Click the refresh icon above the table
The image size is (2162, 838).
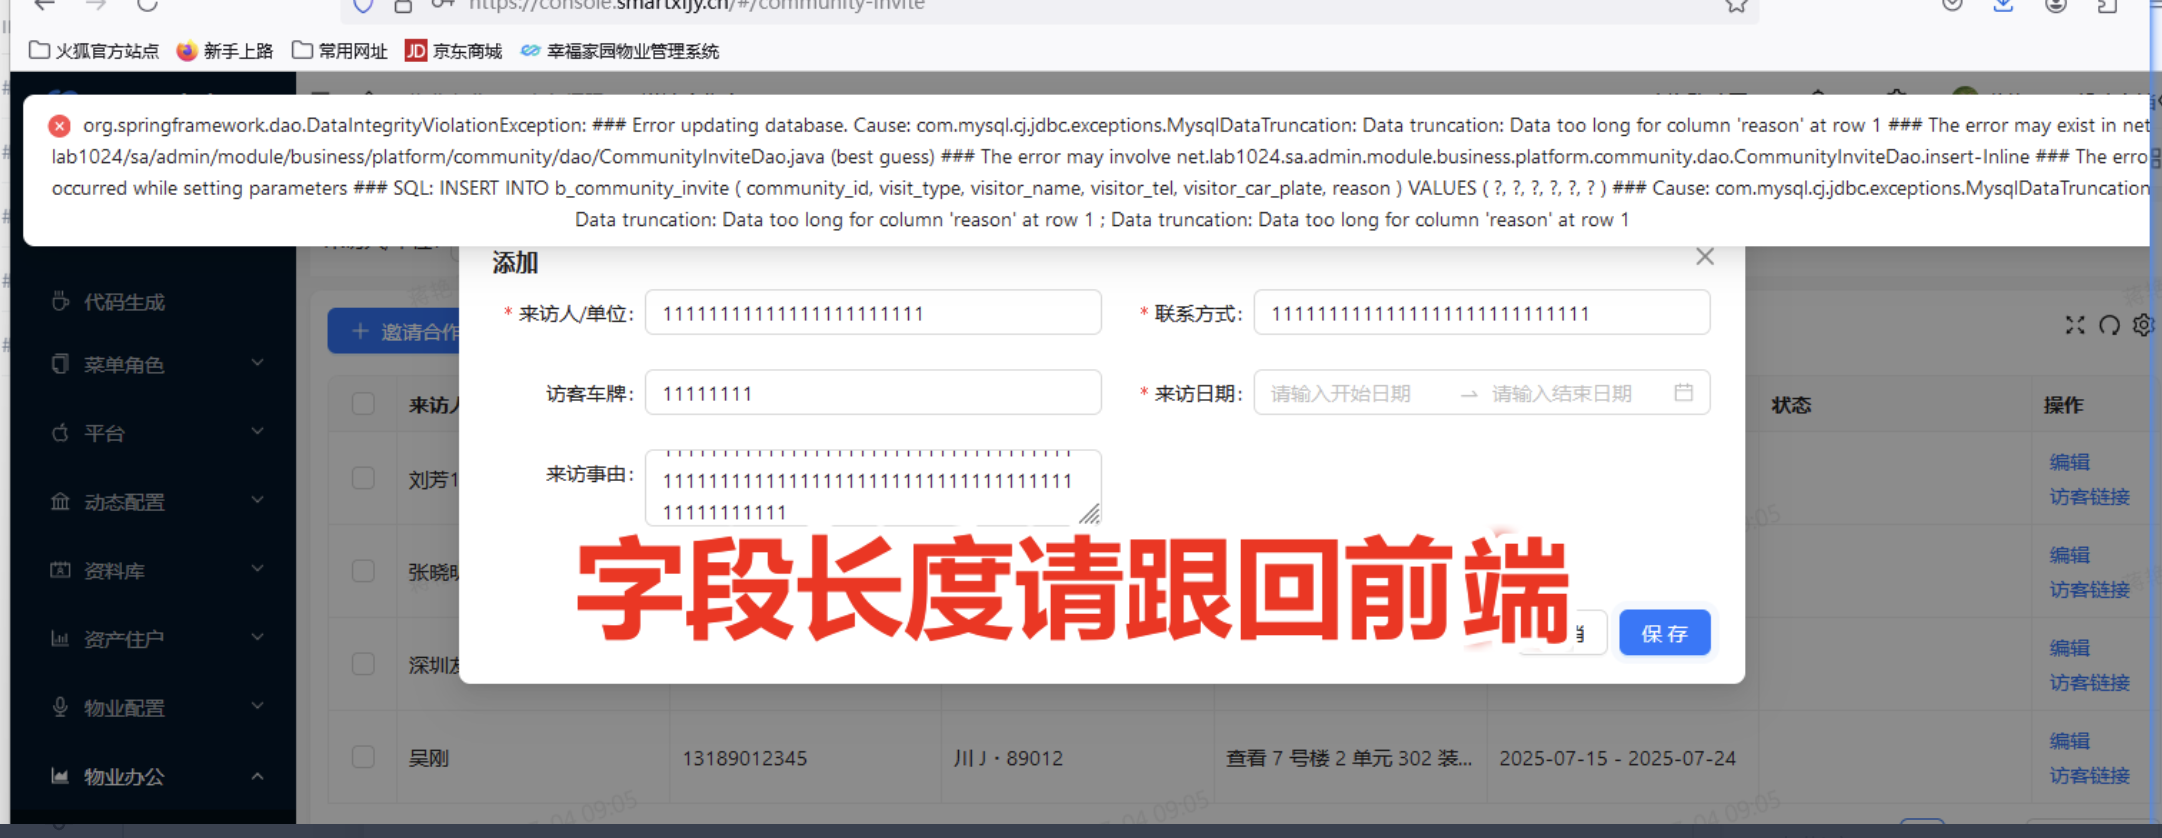[2109, 325]
